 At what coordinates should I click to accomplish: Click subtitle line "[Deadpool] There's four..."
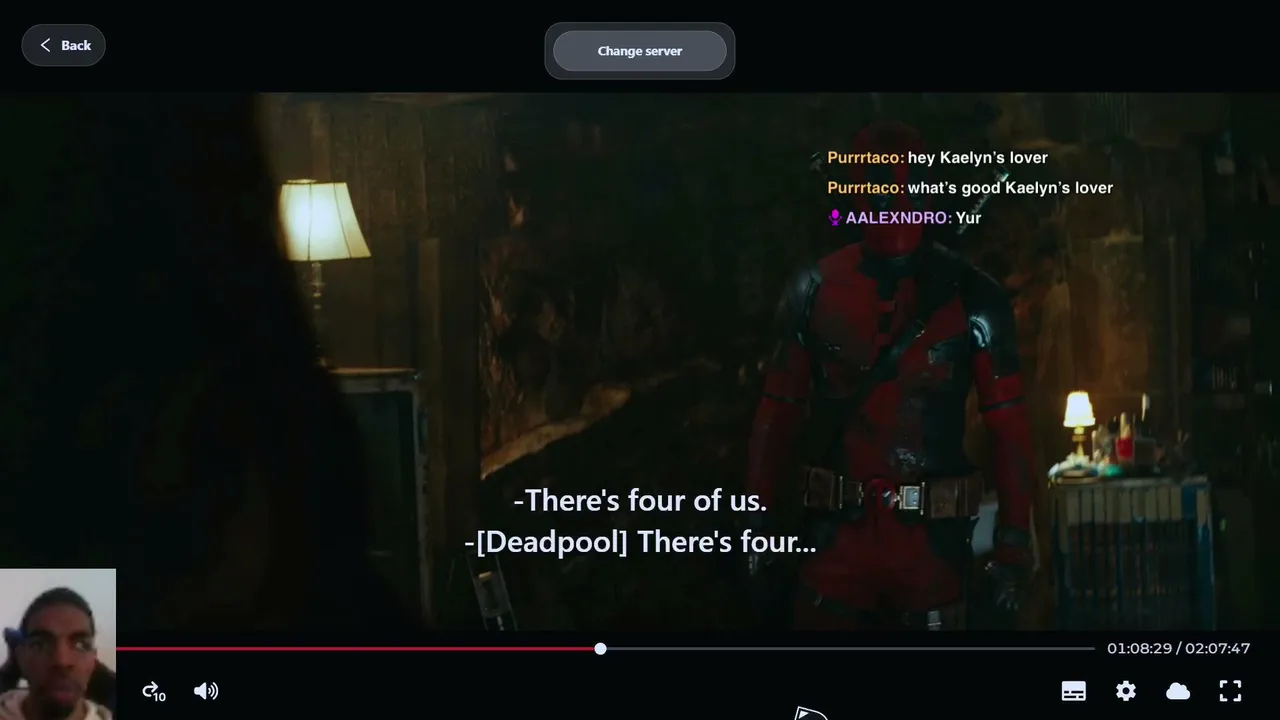[640, 542]
